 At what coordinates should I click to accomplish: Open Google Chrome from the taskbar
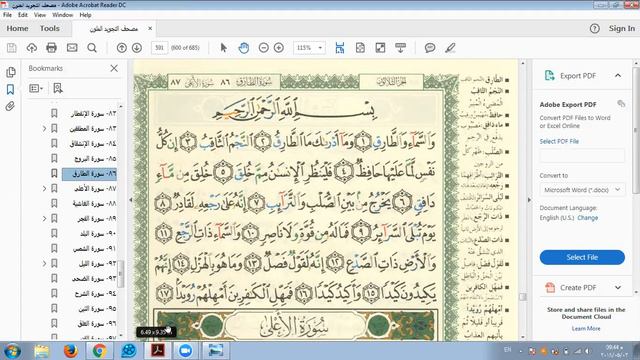pyautogui.click(x=99, y=351)
